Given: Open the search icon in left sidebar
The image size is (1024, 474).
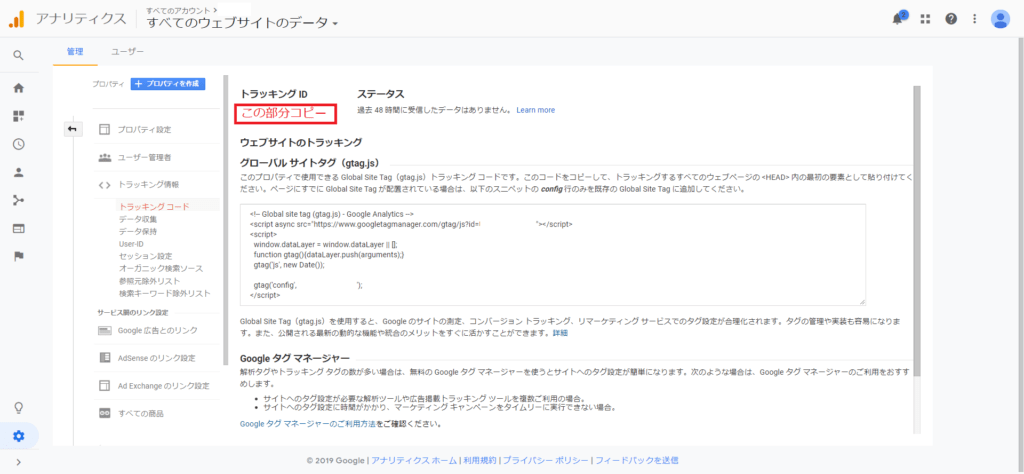Looking at the screenshot, I should tap(18, 55).
